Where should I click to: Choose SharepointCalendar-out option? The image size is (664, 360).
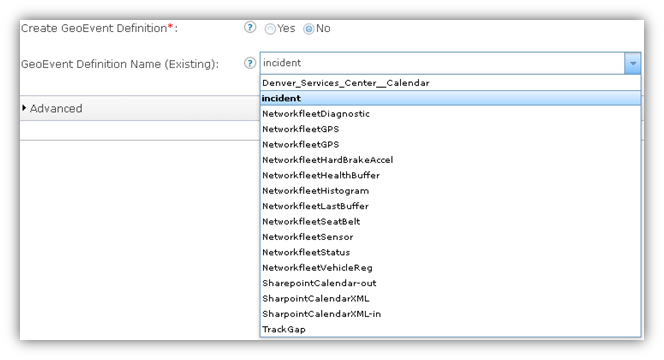[450, 283]
